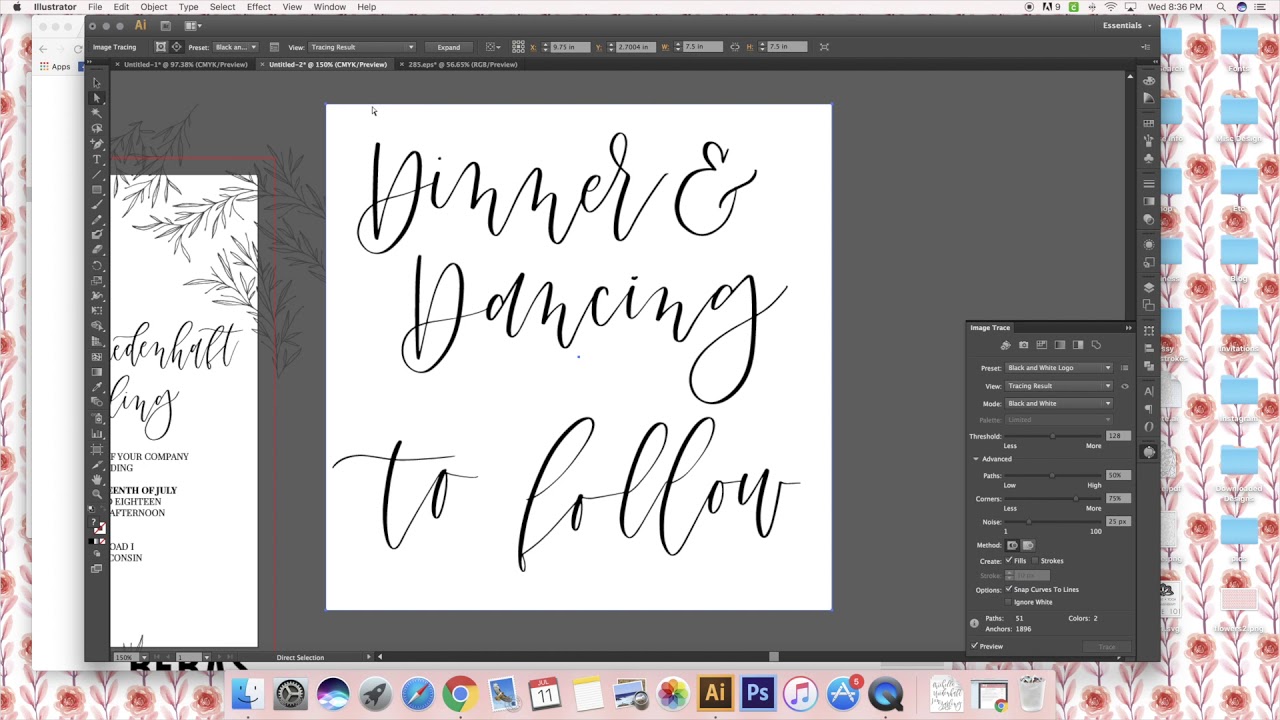This screenshot has height=720, width=1280.
Task: Open Finder from the Dock
Action: pyautogui.click(x=248, y=693)
